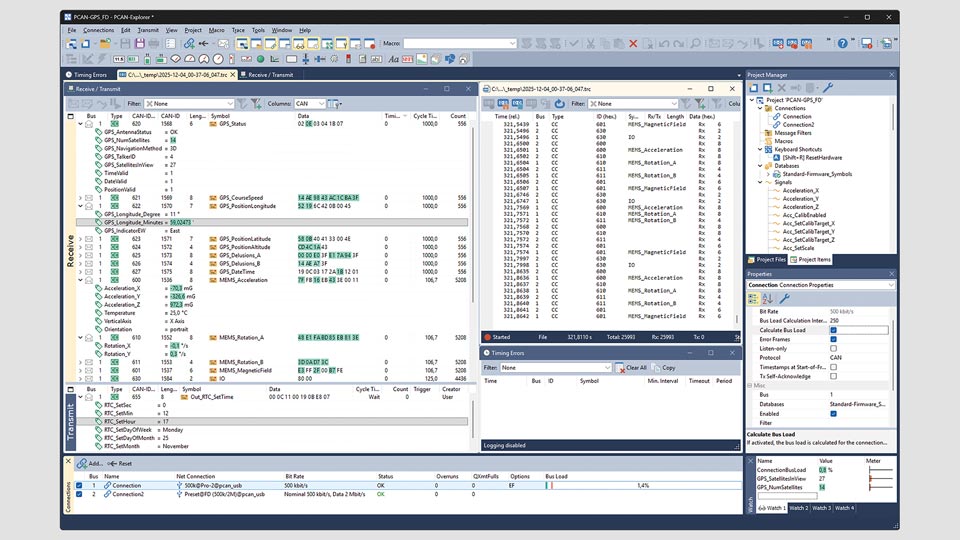Viewport: 960px width, 540px height.
Task: Toggle the Timestamps at Start-of-Frame checkbox
Action: coord(833,367)
